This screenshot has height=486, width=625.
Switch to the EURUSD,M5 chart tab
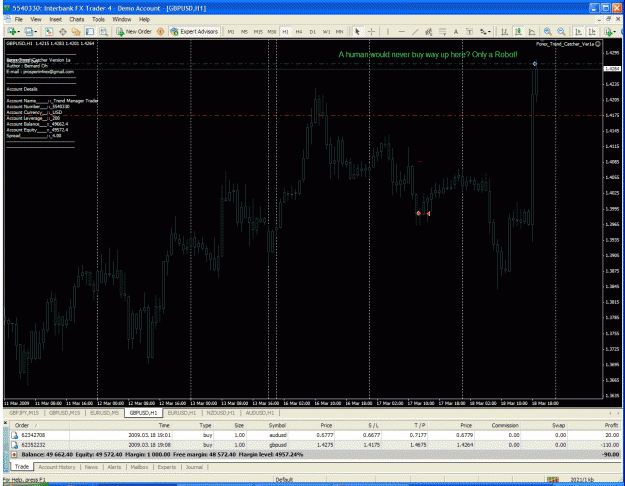104,413
